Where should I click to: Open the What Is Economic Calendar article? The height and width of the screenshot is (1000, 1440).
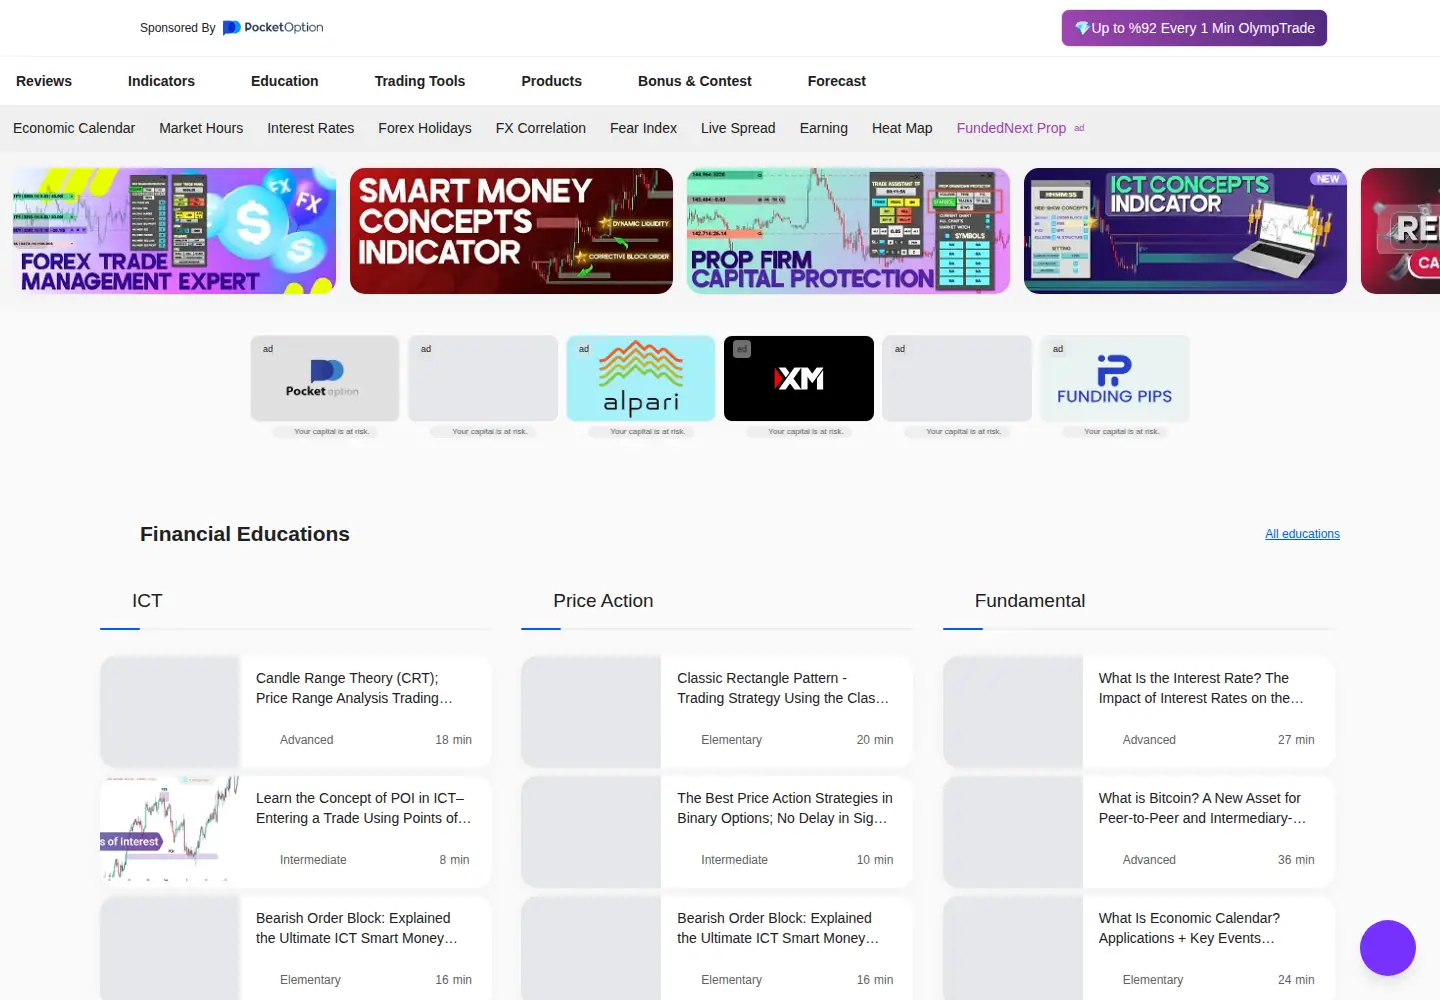point(1138,948)
